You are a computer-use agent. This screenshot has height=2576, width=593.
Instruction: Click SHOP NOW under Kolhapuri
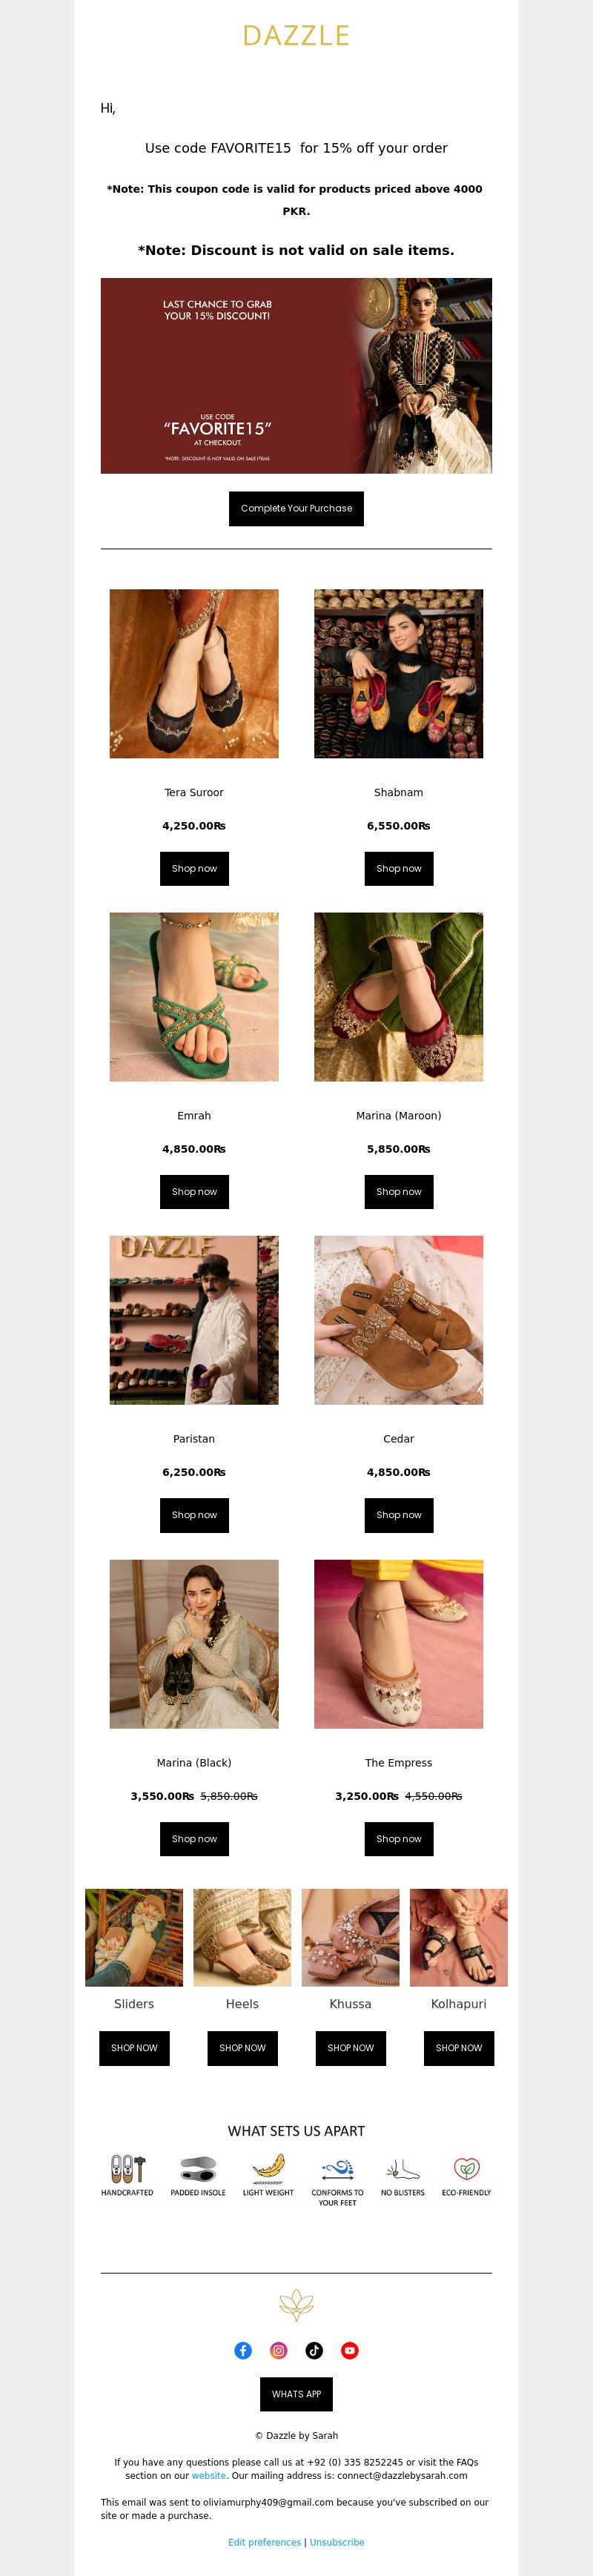(459, 2047)
